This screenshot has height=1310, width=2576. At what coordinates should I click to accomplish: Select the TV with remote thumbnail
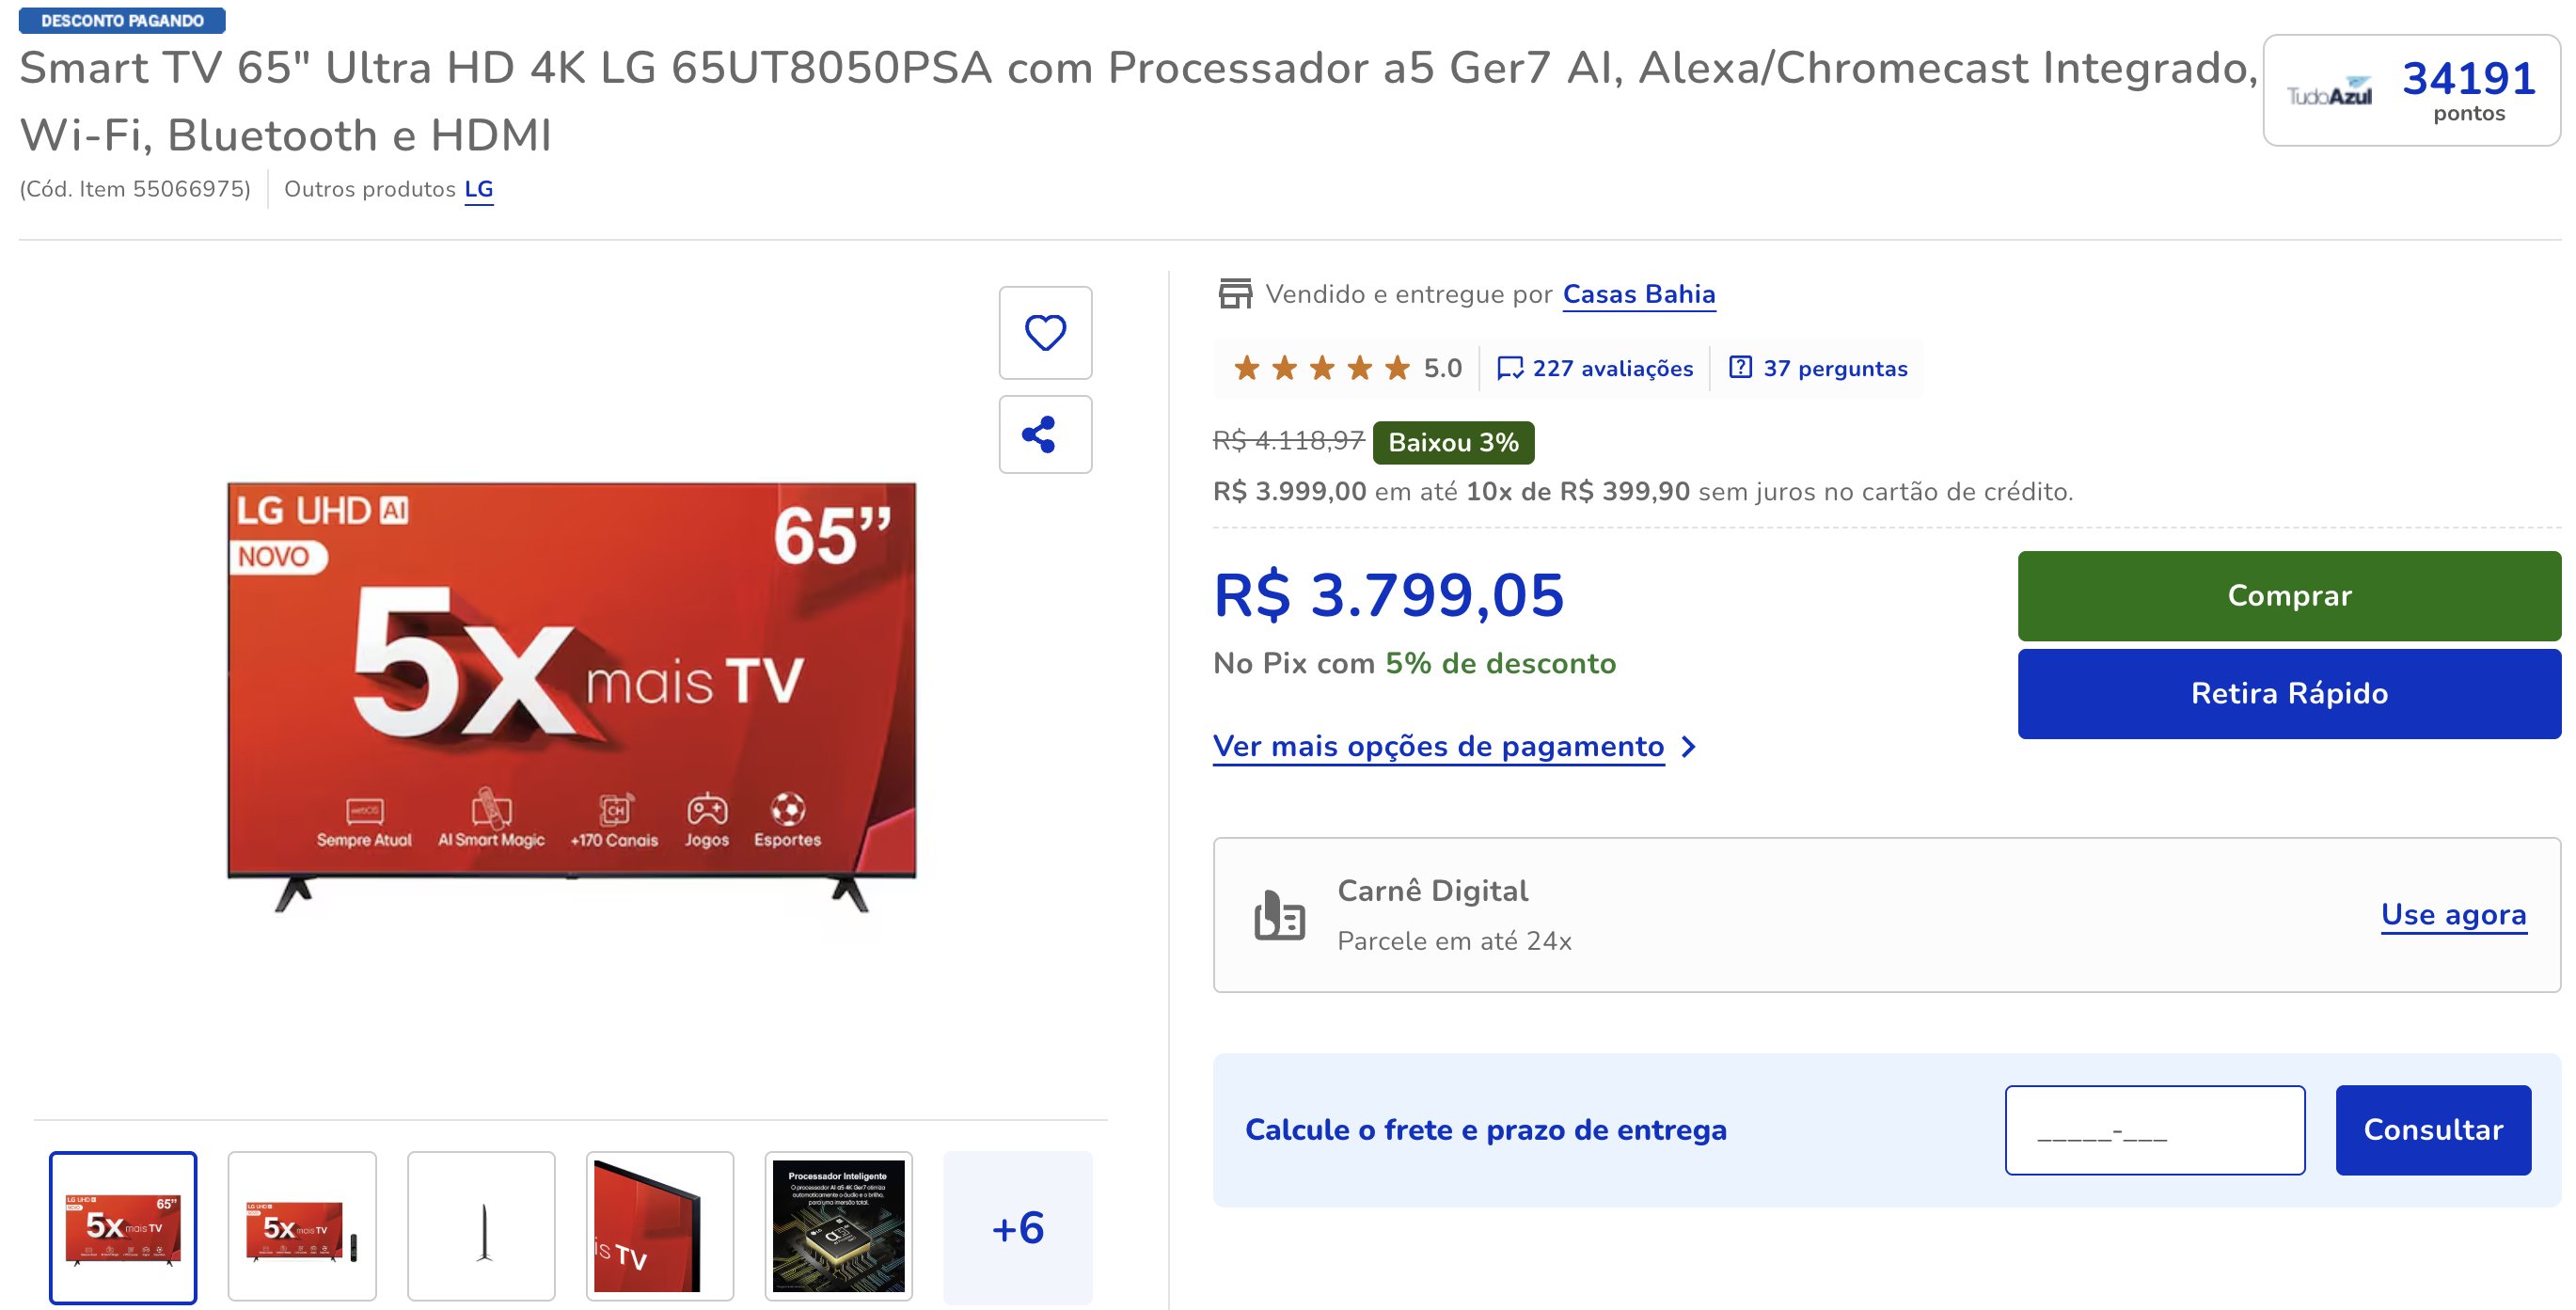coord(302,1227)
